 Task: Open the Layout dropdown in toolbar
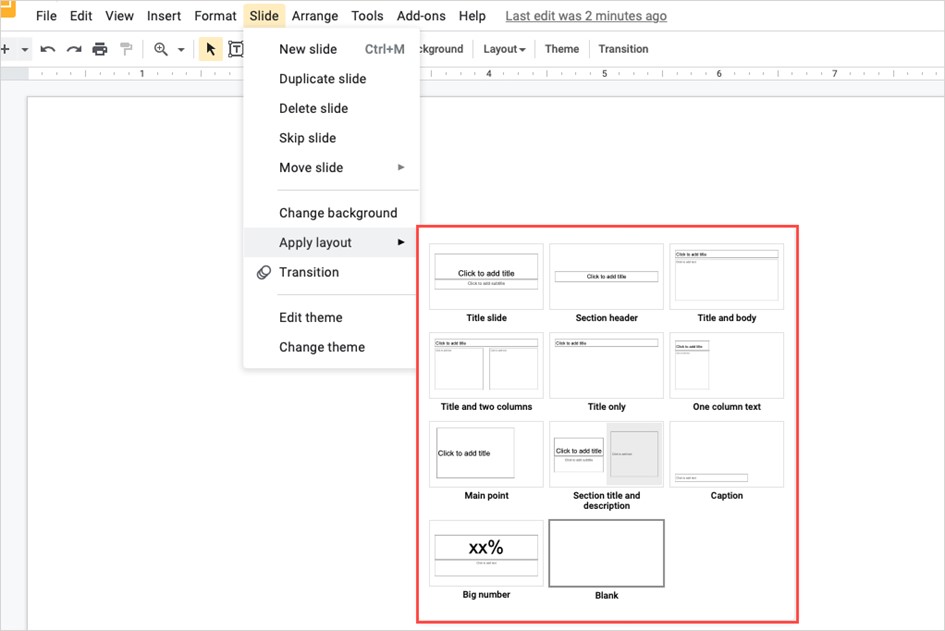[504, 49]
